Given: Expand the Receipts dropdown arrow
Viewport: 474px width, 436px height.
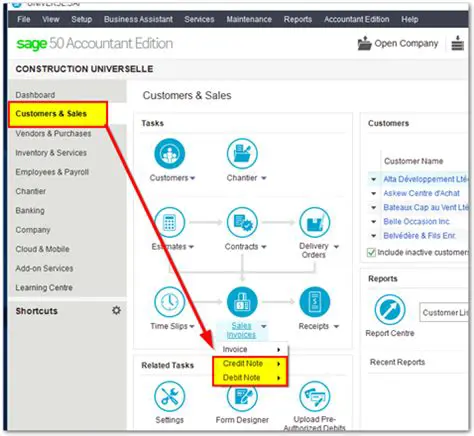Looking at the screenshot, I should (x=336, y=326).
